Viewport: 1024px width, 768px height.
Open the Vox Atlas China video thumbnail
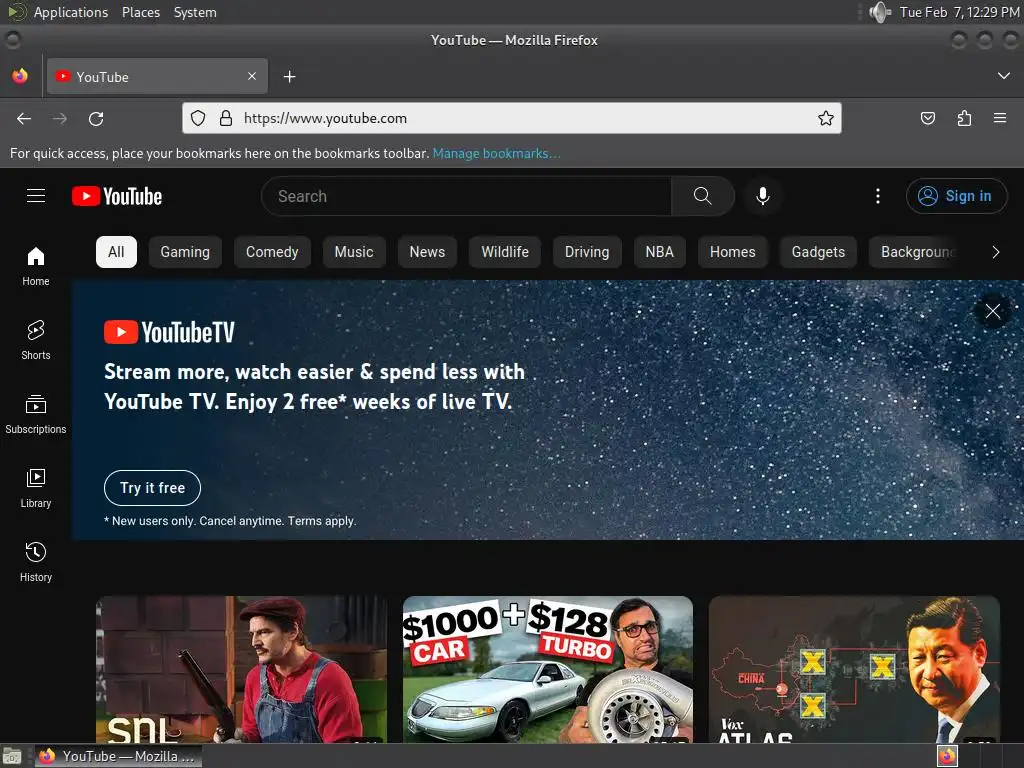coord(854,669)
